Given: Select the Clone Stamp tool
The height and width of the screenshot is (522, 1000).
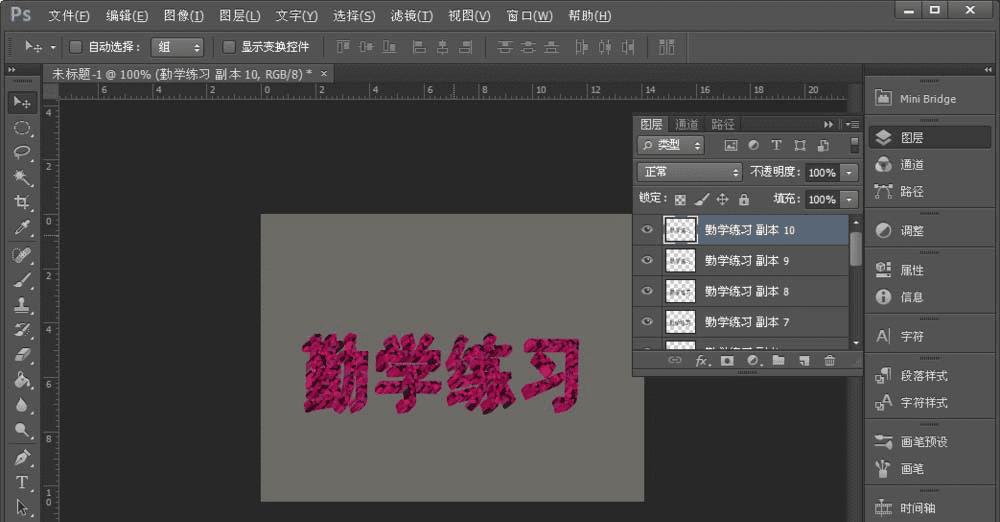Looking at the screenshot, I should (22, 306).
